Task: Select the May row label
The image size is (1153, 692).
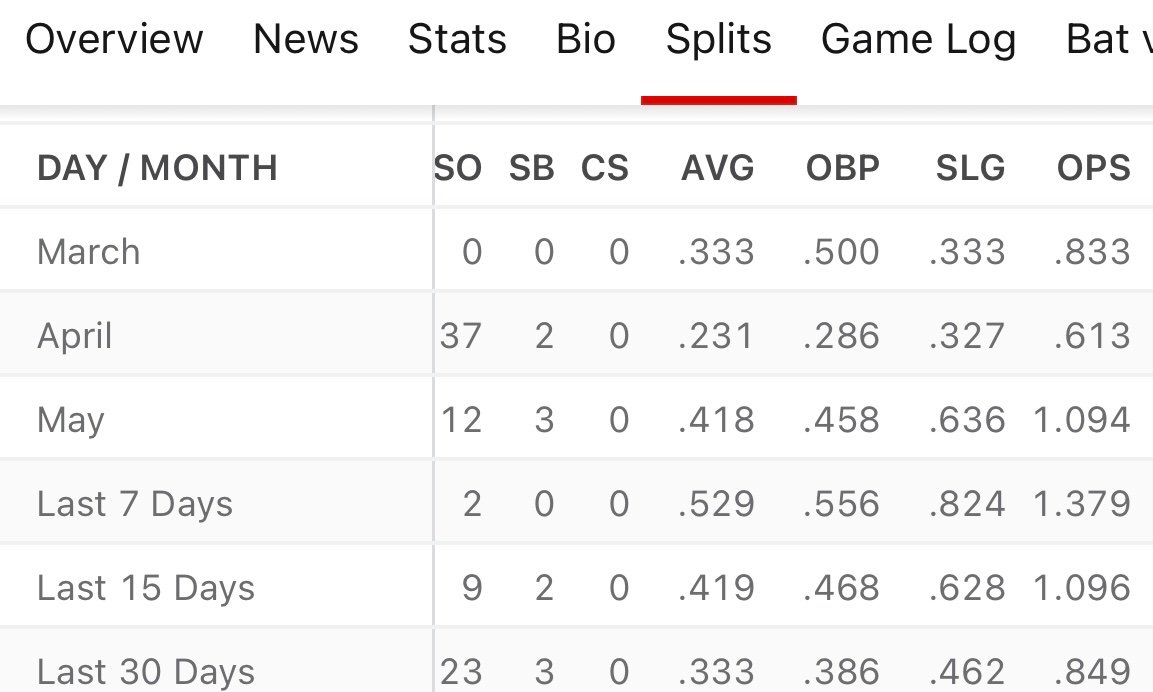Action: 70,420
